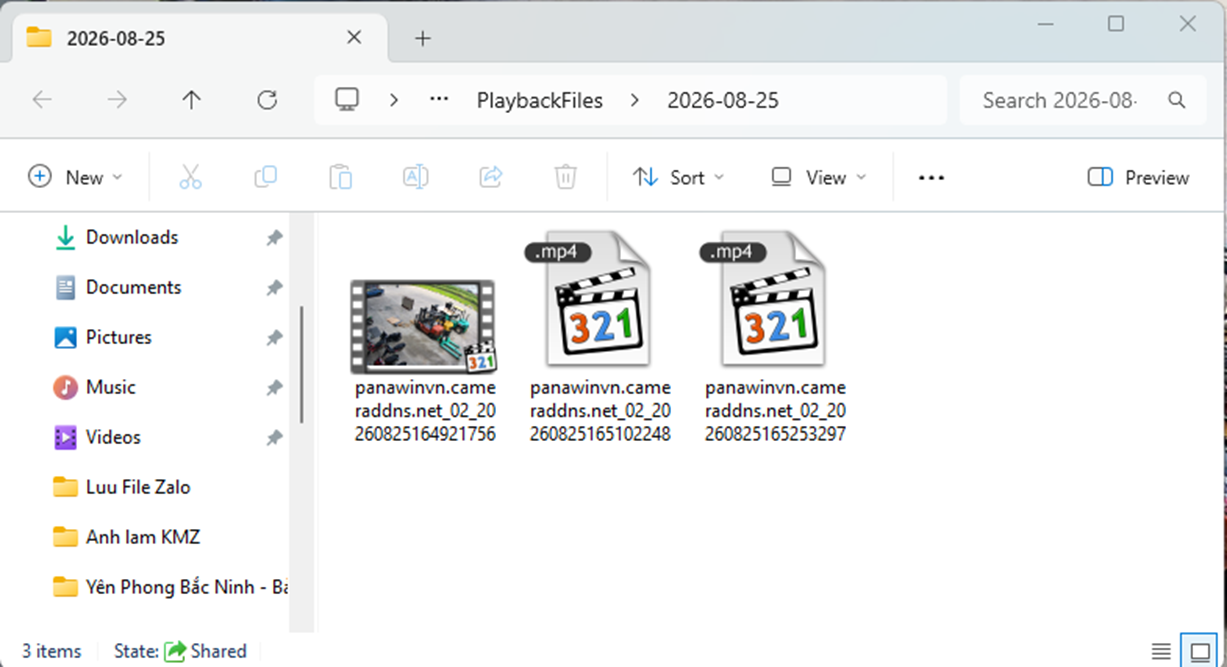
Task: Click PlaybackFiles in the address bar
Action: coord(540,100)
